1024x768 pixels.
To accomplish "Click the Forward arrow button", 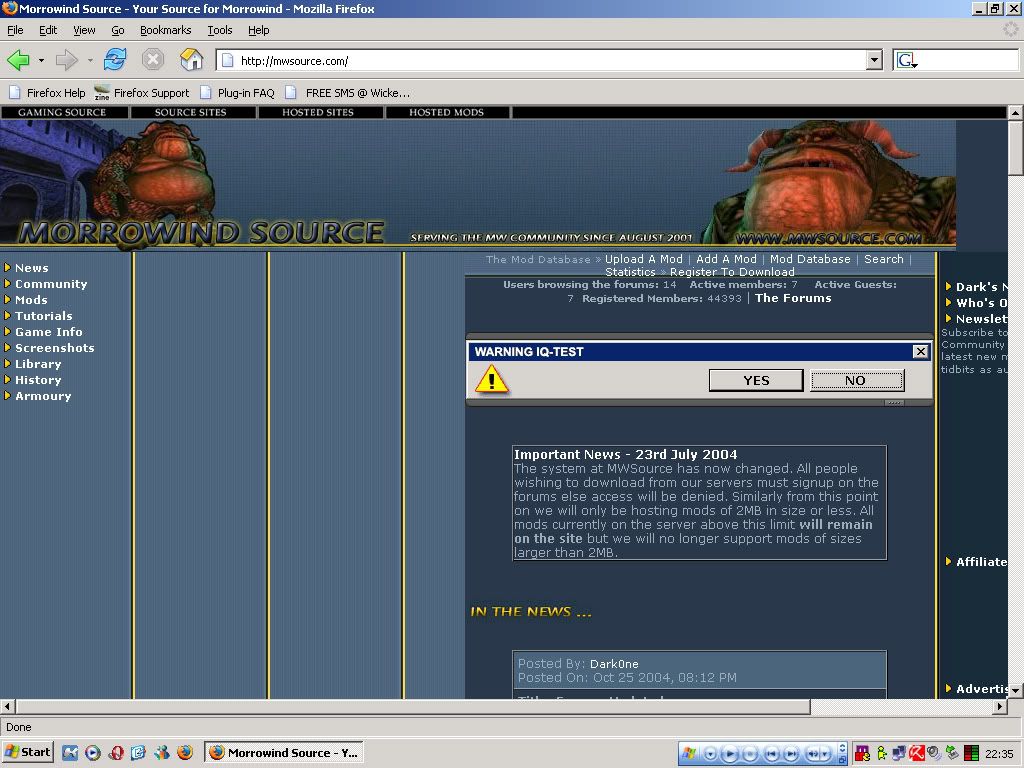I will [x=67, y=60].
